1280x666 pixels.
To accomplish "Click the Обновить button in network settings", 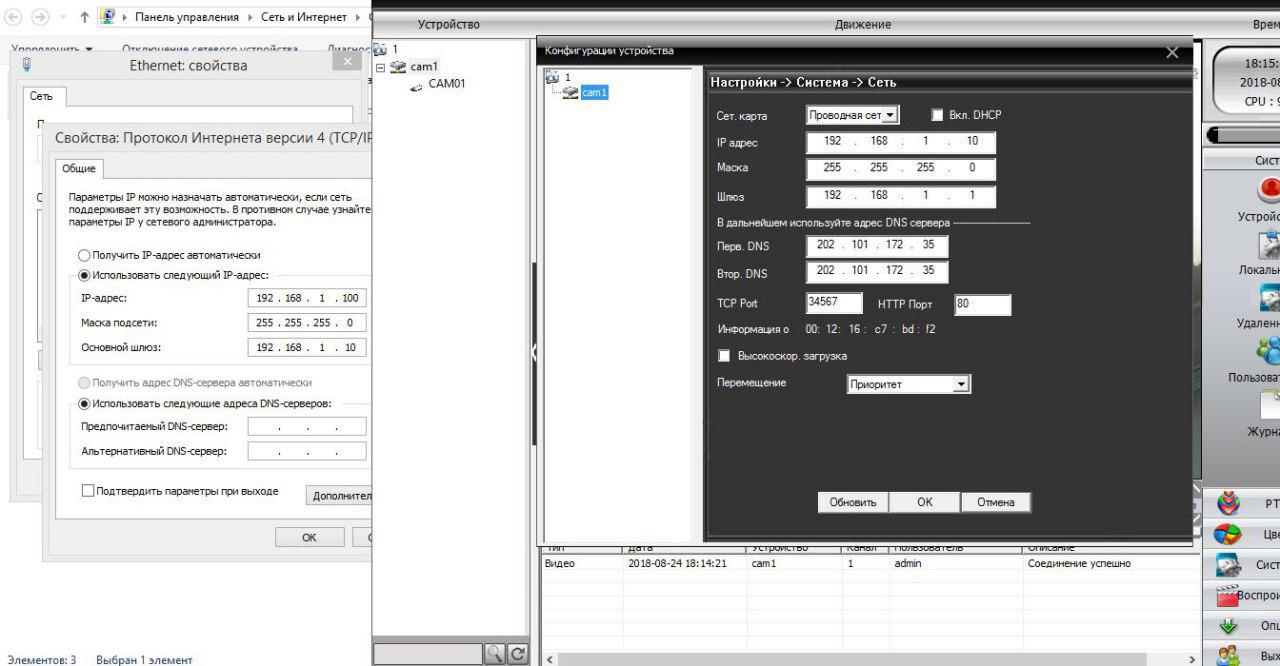I will tap(852, 502).
